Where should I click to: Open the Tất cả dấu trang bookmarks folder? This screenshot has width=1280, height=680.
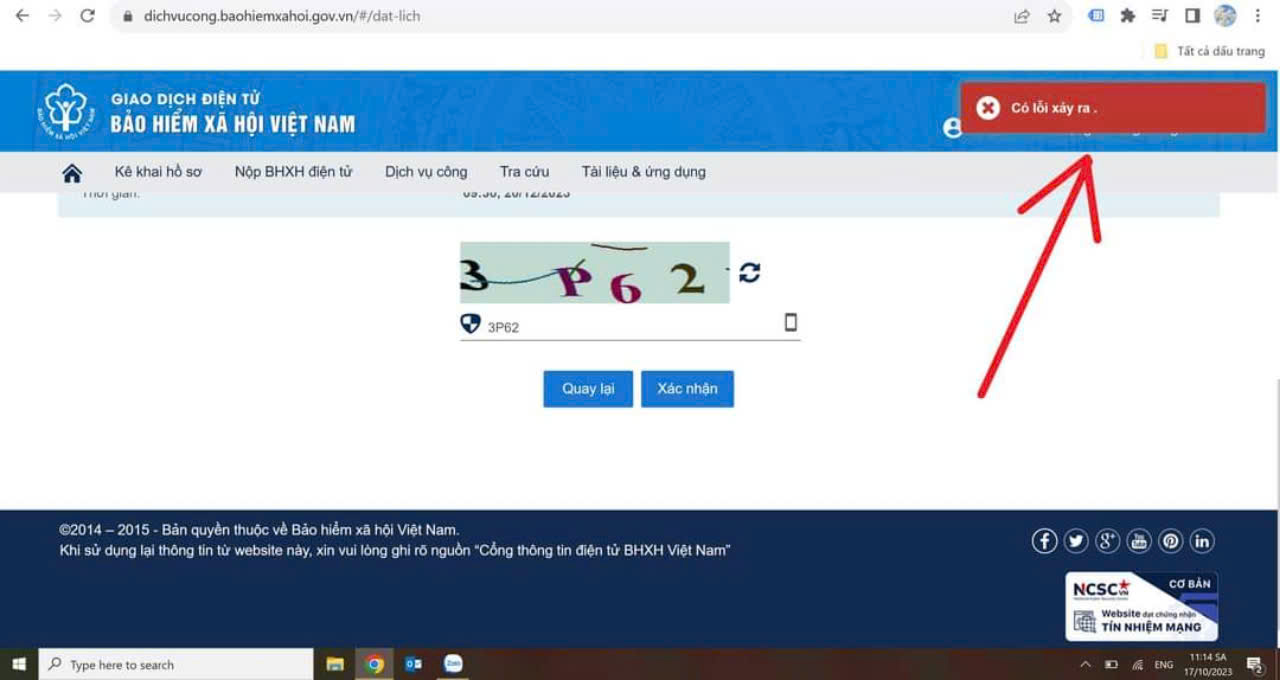pyautogui.click(x=1210, y=51)
